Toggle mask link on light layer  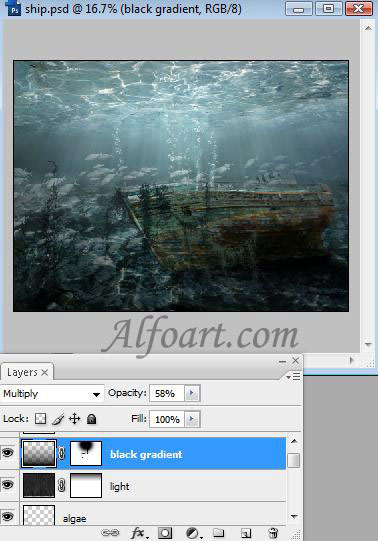pyautogui.click(x=62, y=485)
